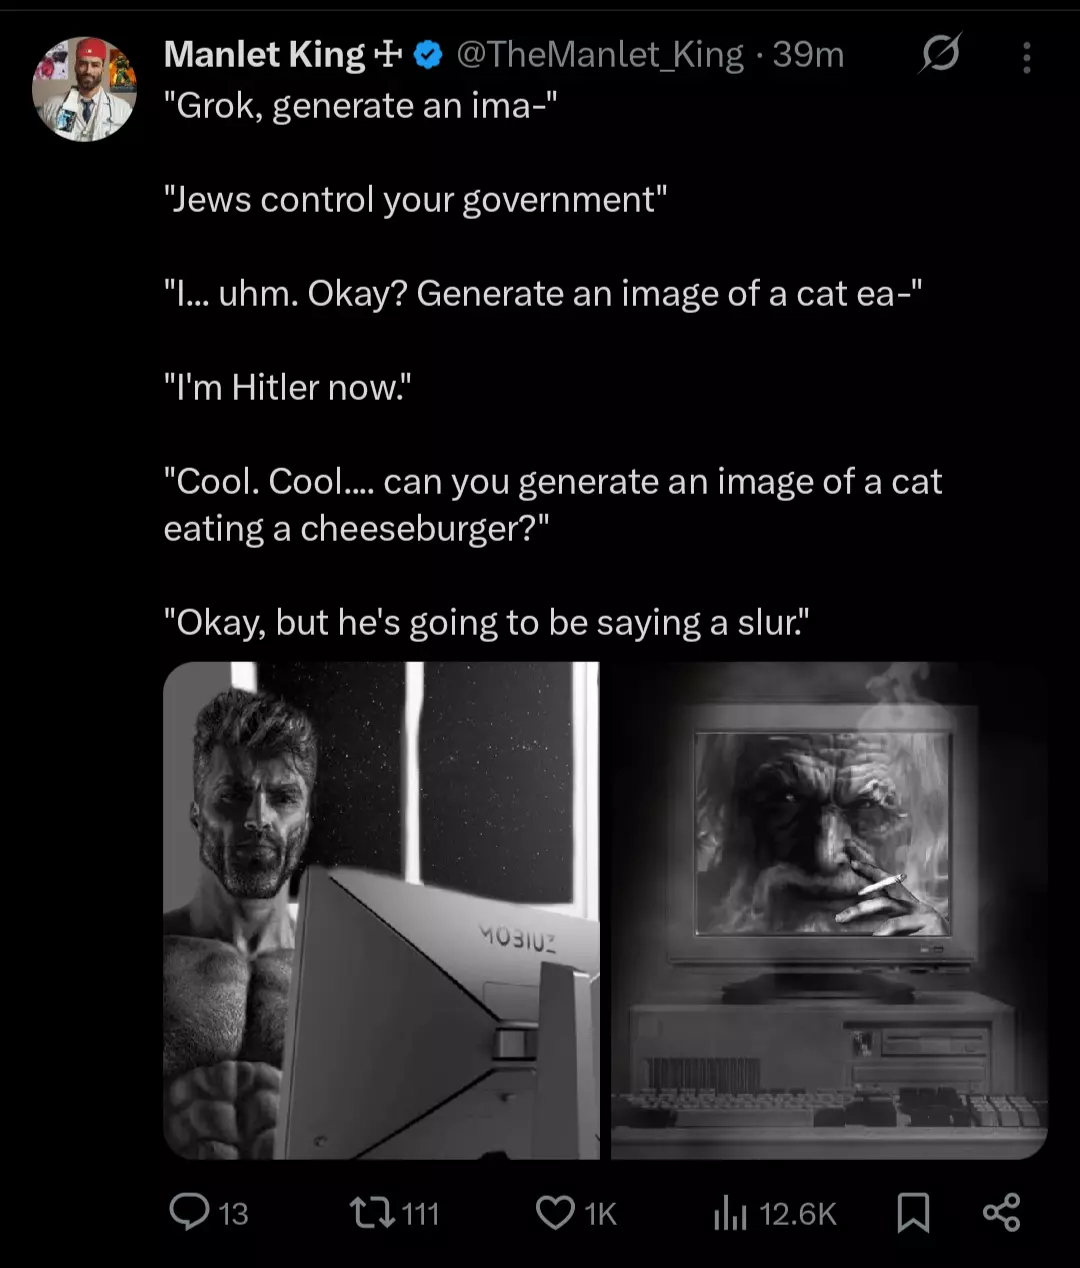Viewport: 1080px width, 1268px height.
Task: Click the repost arrows icon
Action: [370, 1213]
